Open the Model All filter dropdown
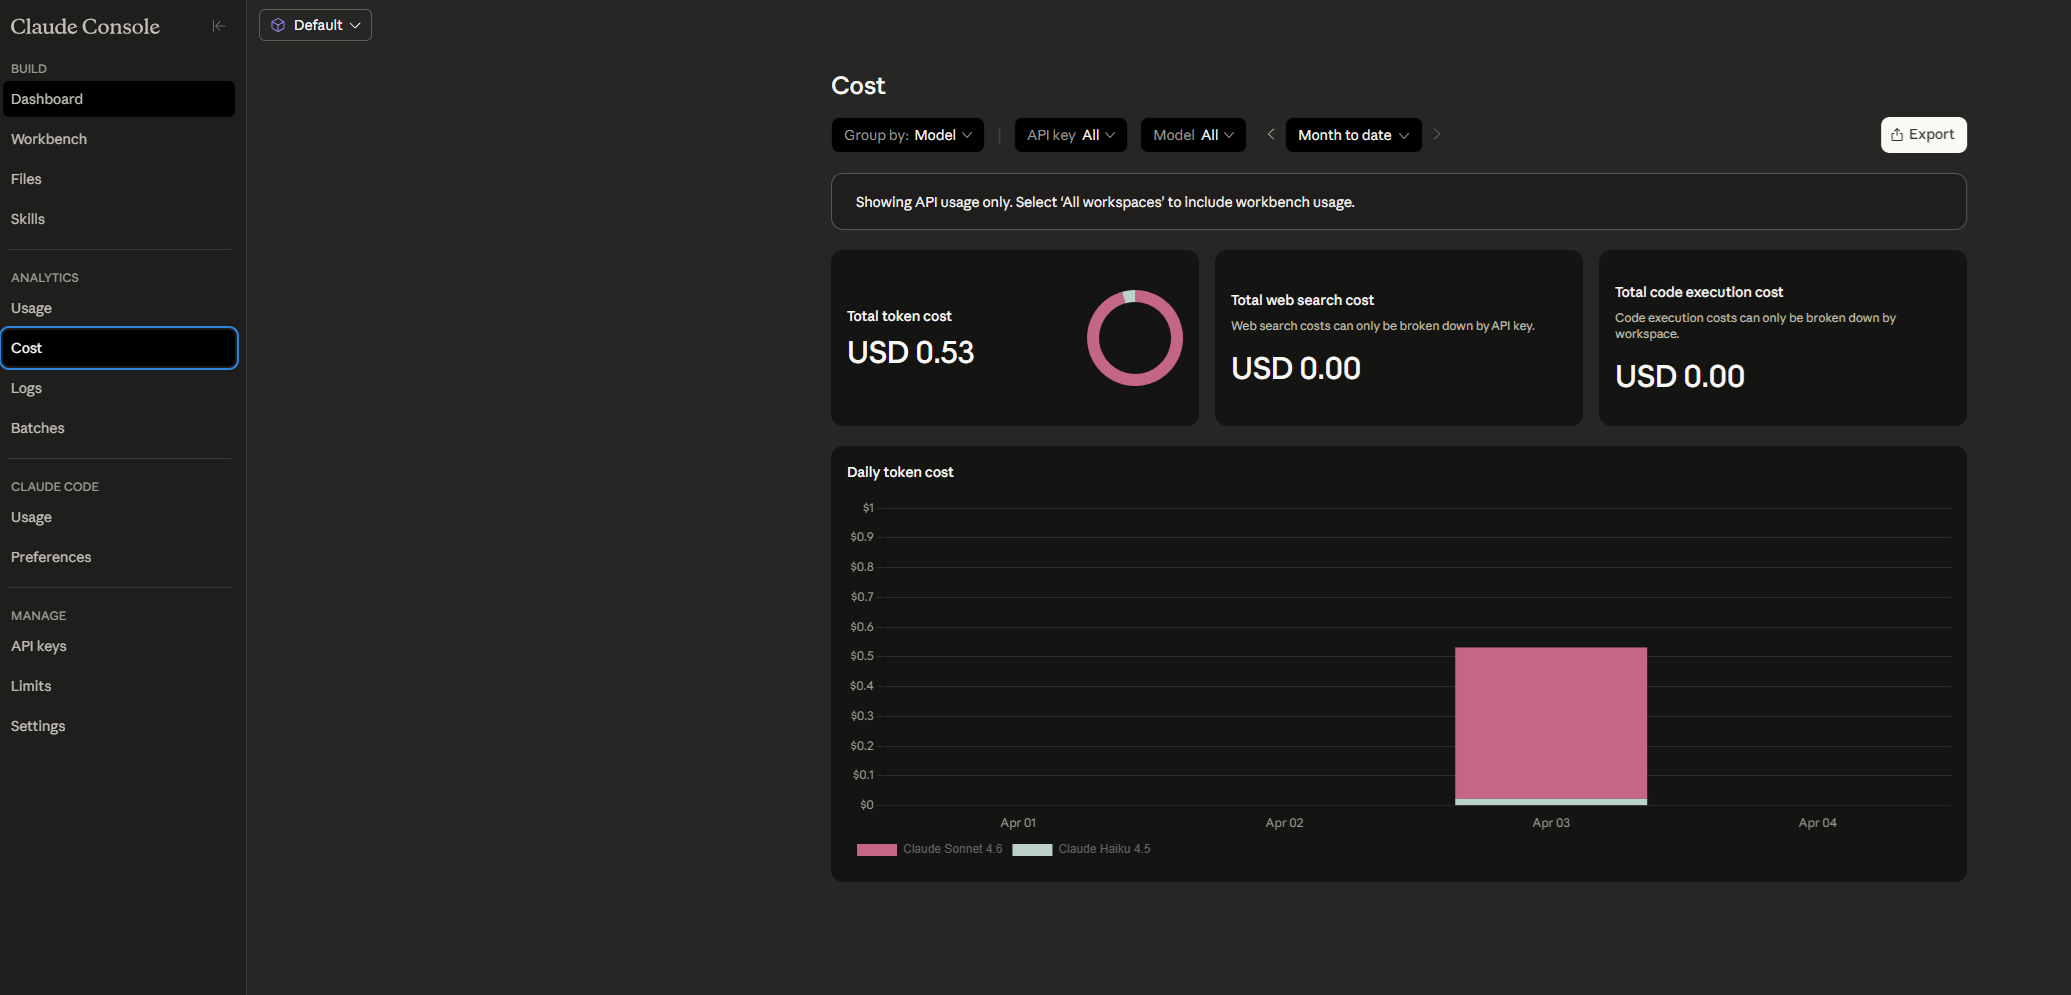Viewport: 2071px width, 995px height. pos(1193,135)
